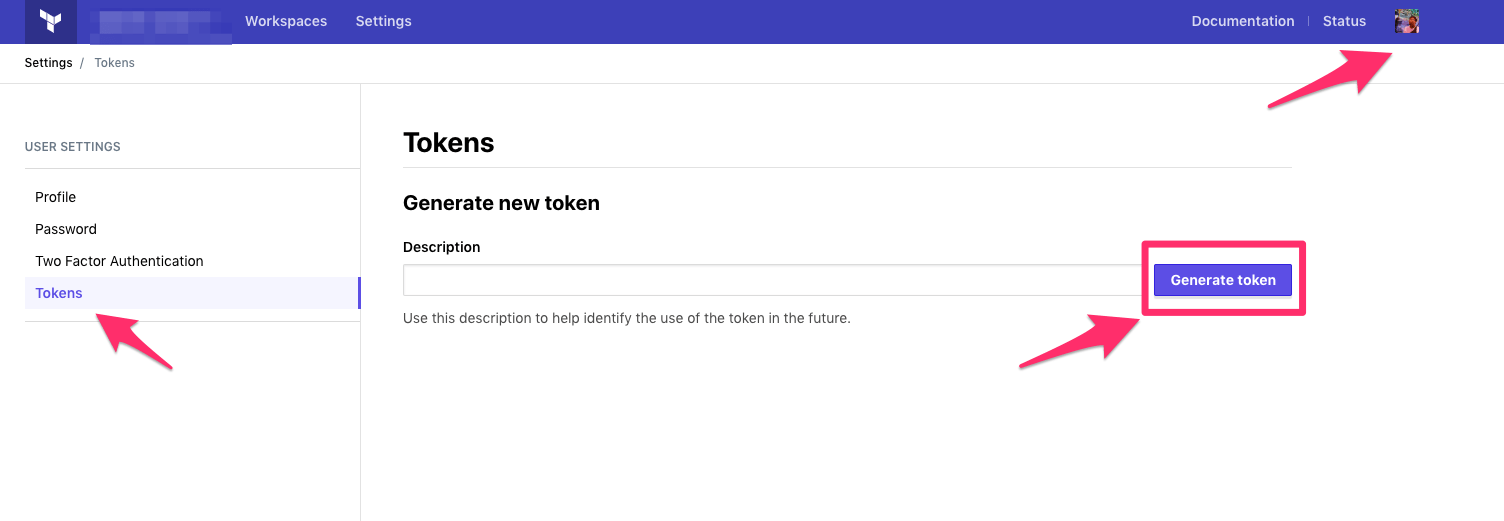
Task: Select Profile in User Settings sidebar
Action: tap(56, 197)
